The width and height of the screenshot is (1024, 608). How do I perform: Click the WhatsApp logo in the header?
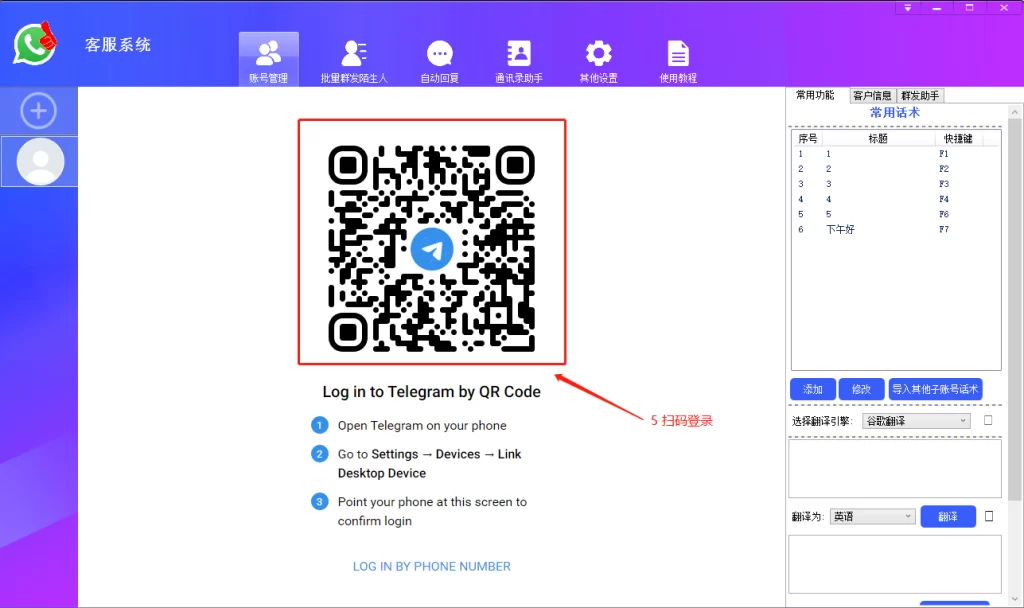coord(35,44)
